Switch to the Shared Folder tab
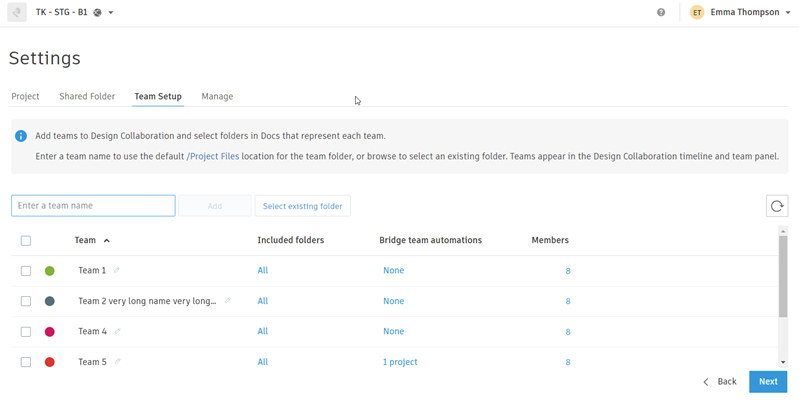799x403 pixels. 87,97
